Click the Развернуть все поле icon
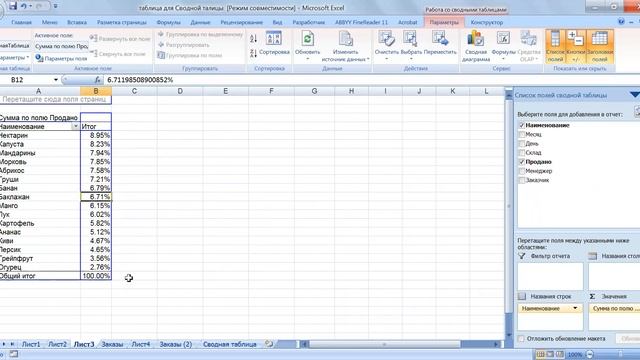The image size is (640, 360). [93, 39]
